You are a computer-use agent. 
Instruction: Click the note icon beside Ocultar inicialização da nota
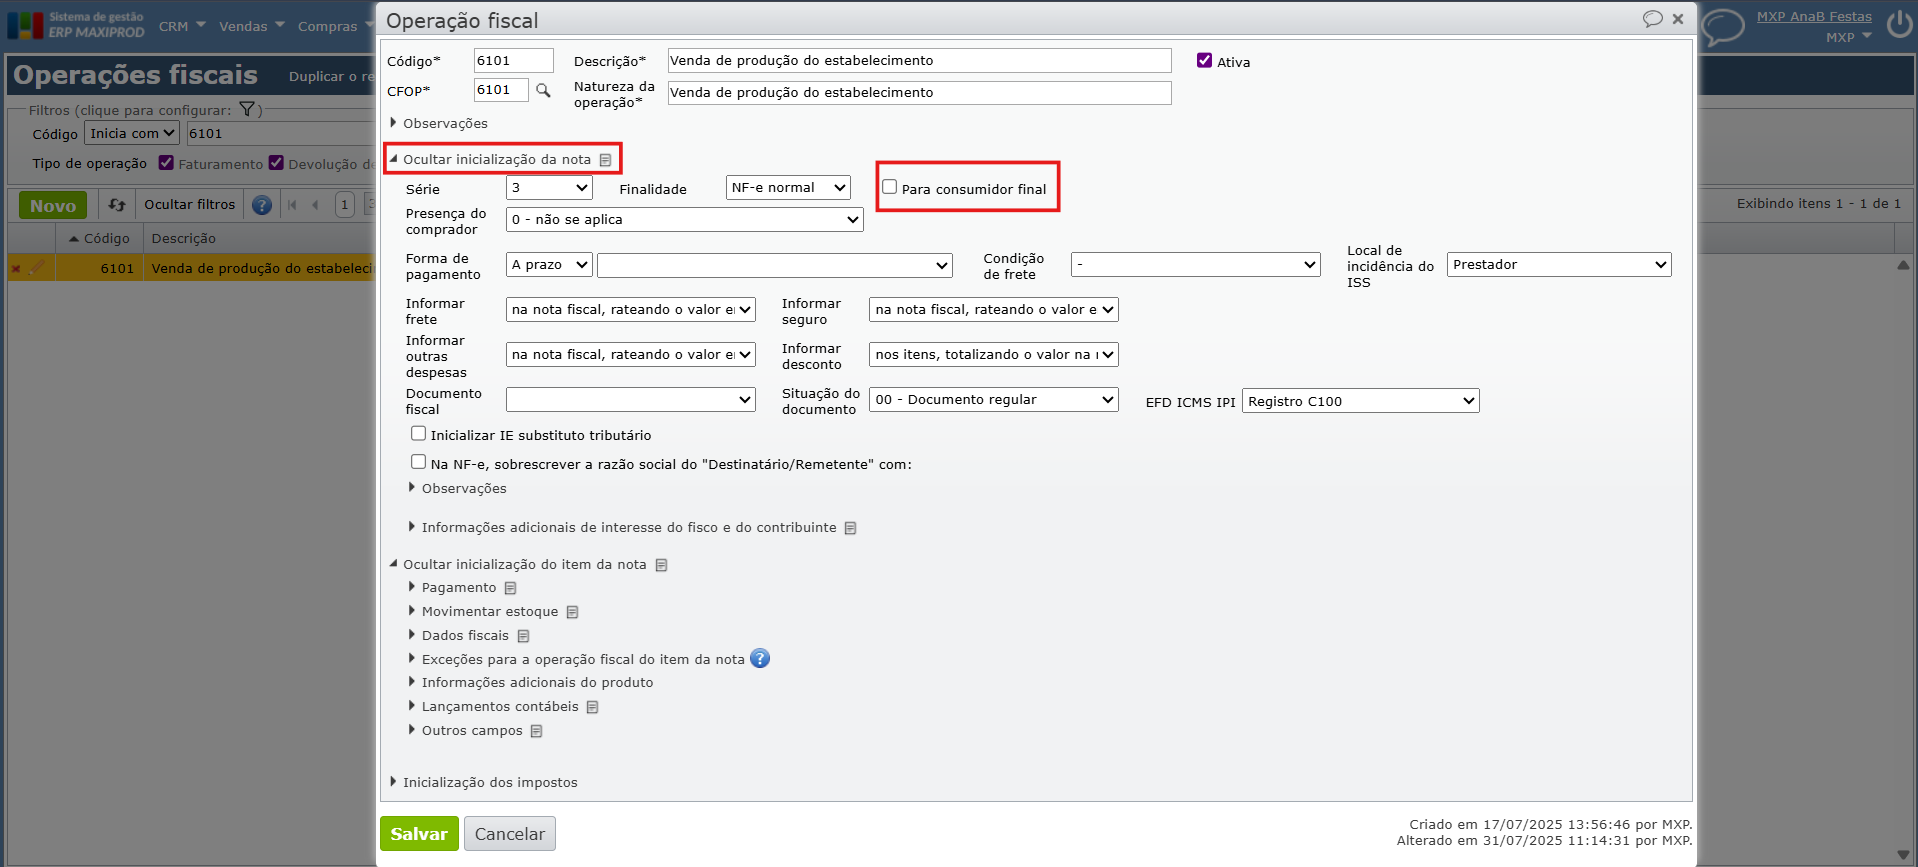click(605, 160)
